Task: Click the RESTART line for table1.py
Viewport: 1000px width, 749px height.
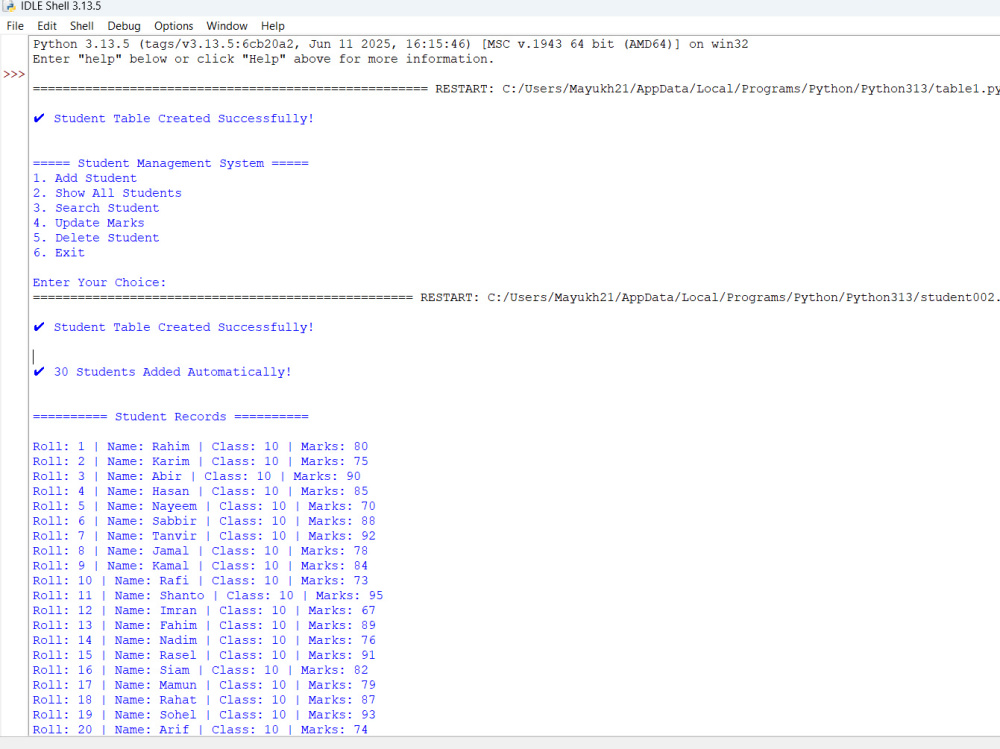Action: 516,89
